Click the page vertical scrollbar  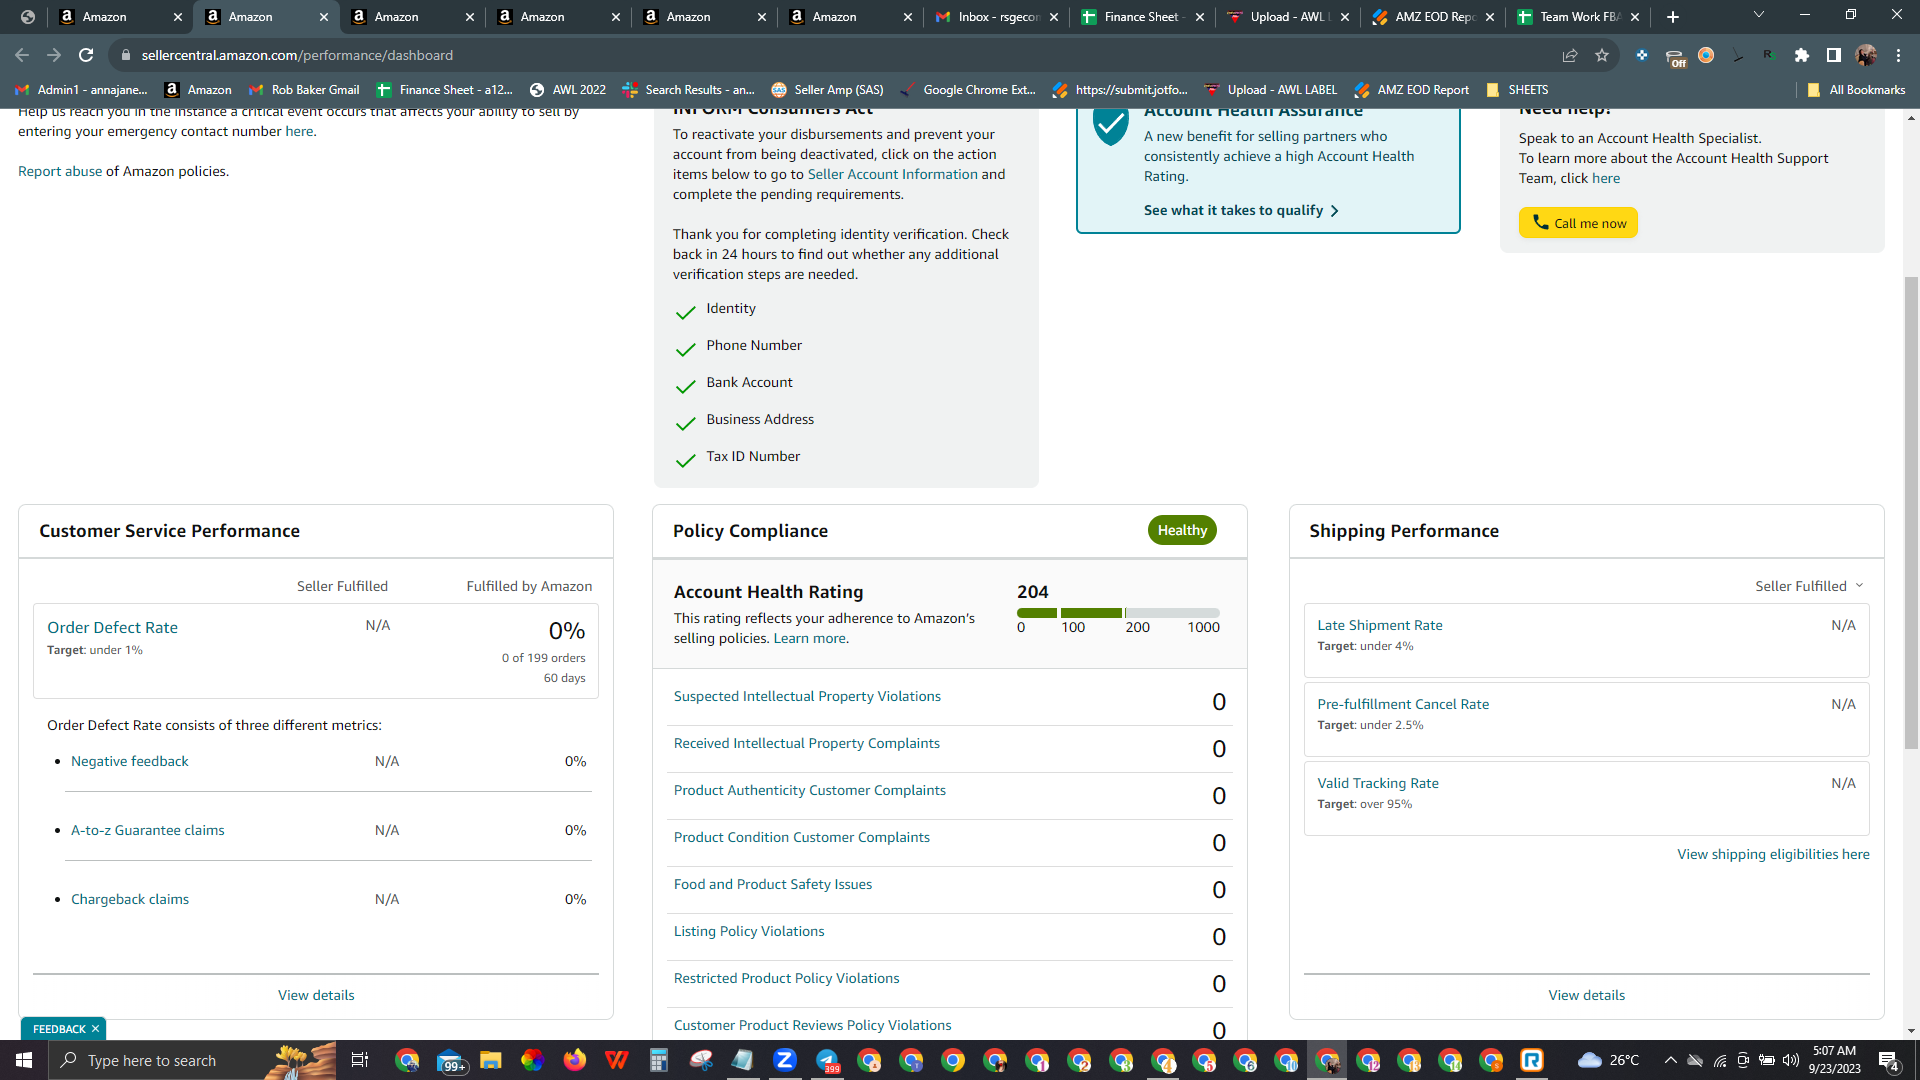[1911, 511]
